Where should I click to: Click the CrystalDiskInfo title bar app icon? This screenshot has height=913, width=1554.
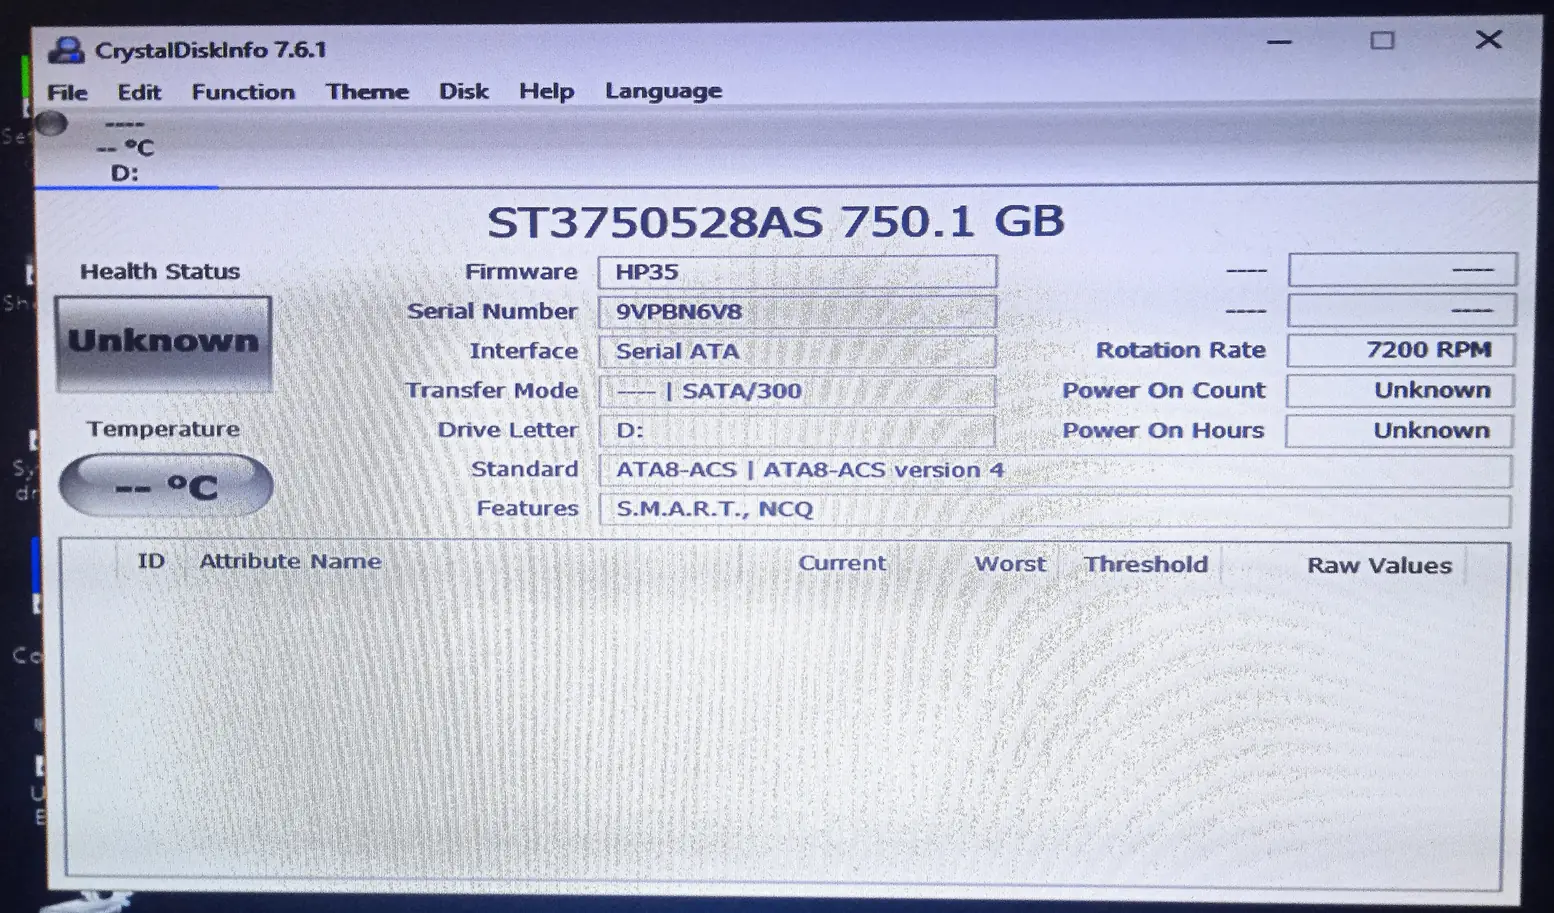(66, 49)
